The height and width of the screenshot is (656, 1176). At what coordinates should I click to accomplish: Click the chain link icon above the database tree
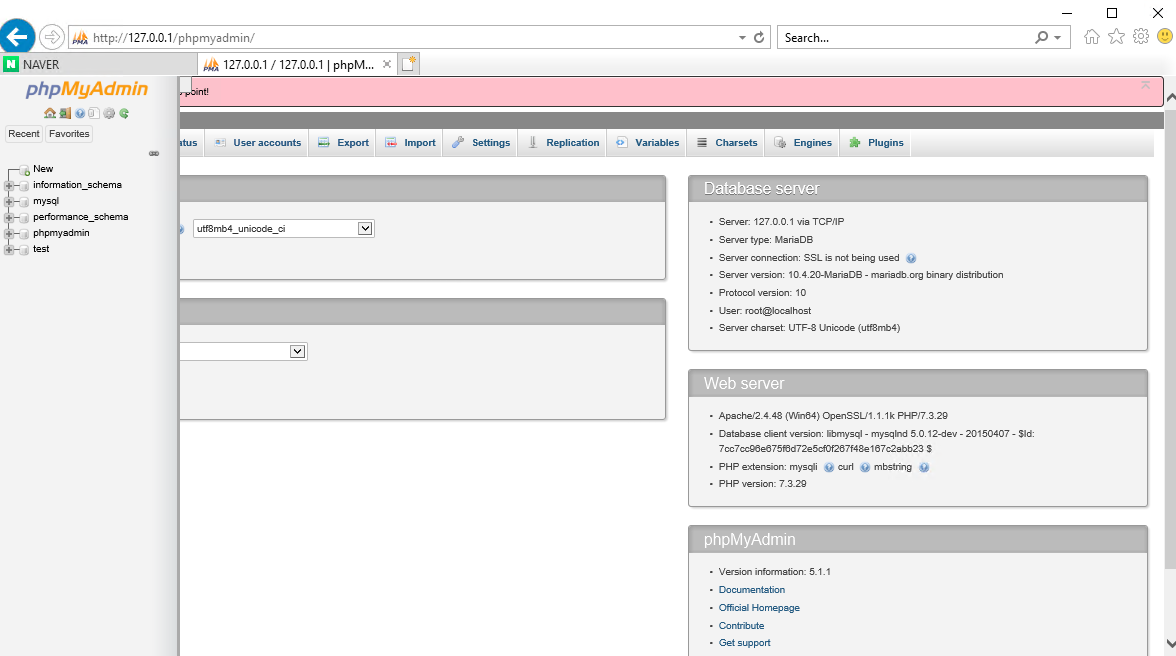(x=154, y=154)
